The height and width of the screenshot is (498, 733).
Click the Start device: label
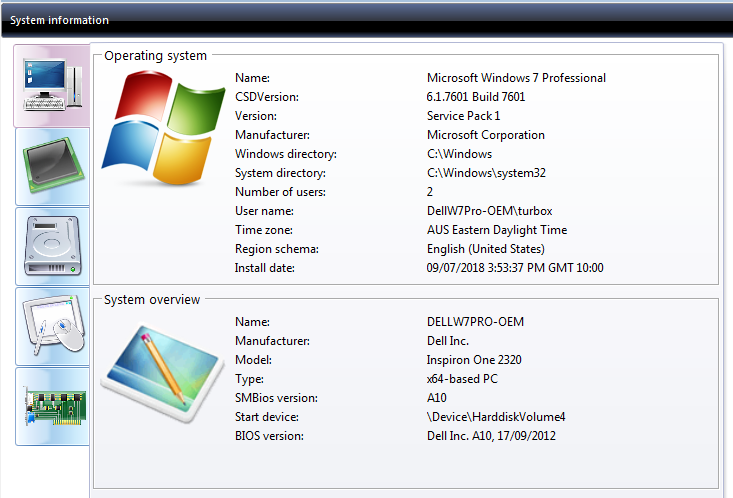click(x=267, y=417)
